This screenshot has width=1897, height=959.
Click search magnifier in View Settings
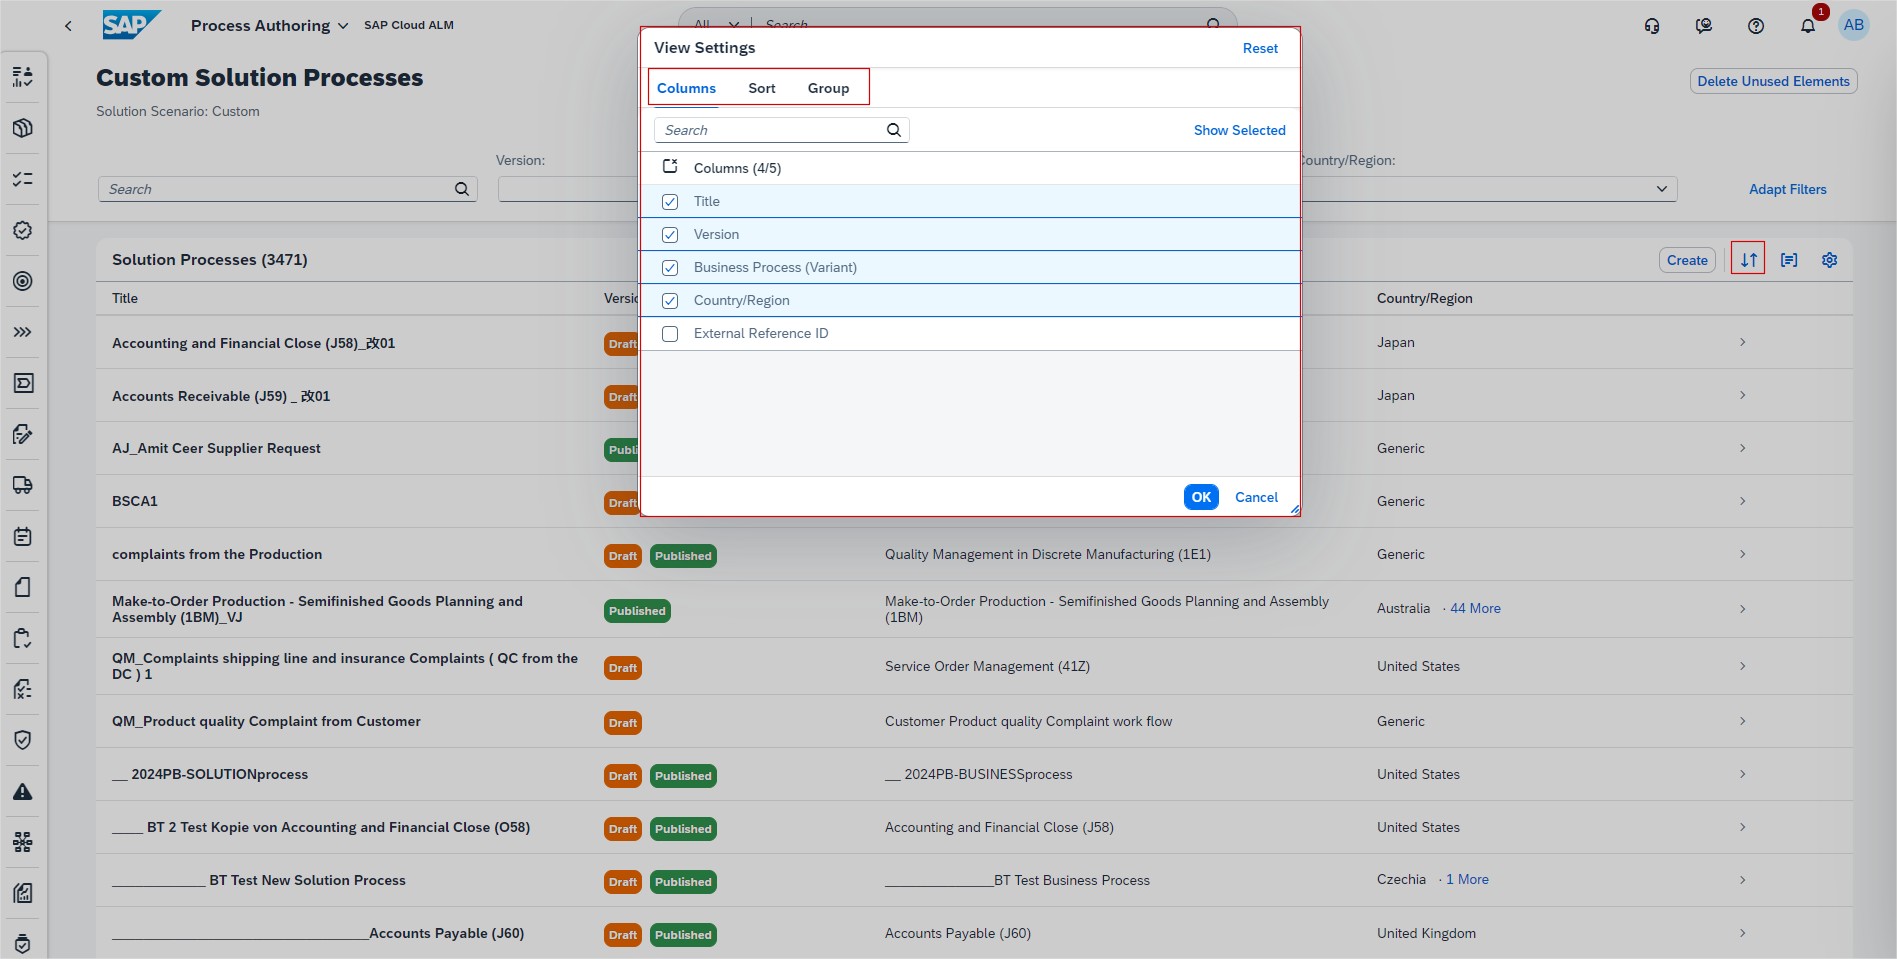[x=894, y=130]
